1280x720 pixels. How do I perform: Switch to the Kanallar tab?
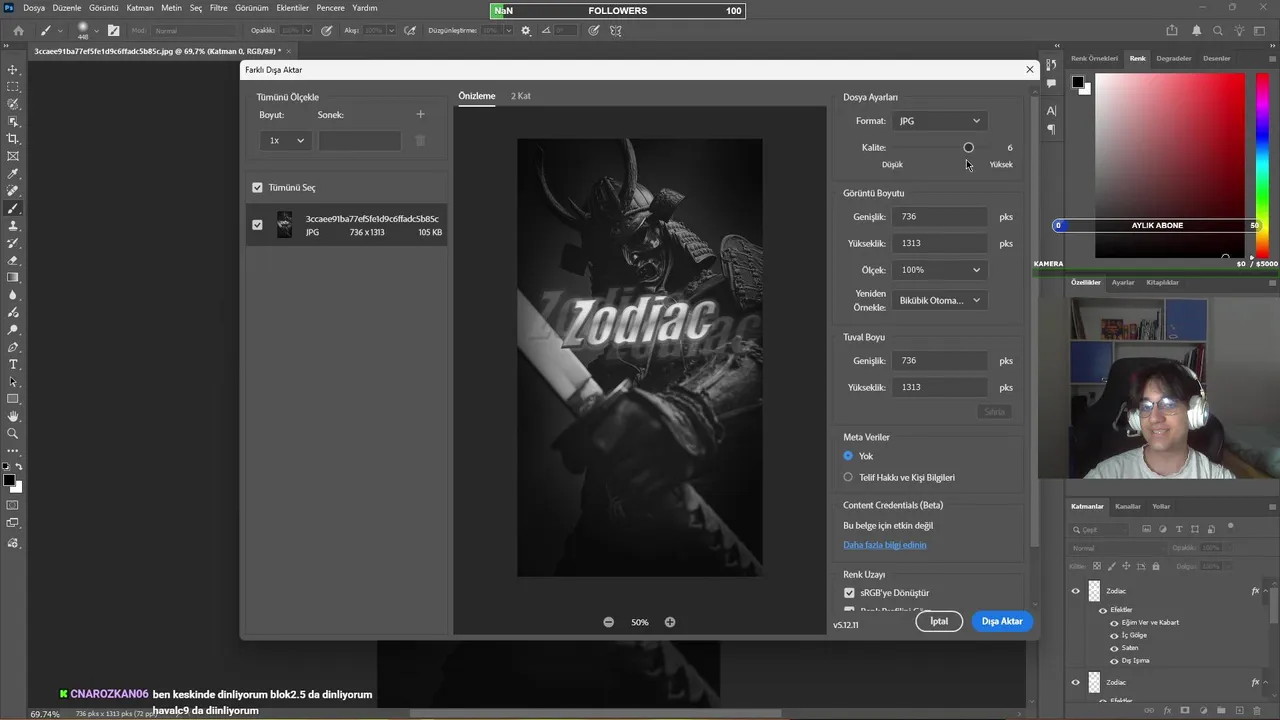point(1128,506)
